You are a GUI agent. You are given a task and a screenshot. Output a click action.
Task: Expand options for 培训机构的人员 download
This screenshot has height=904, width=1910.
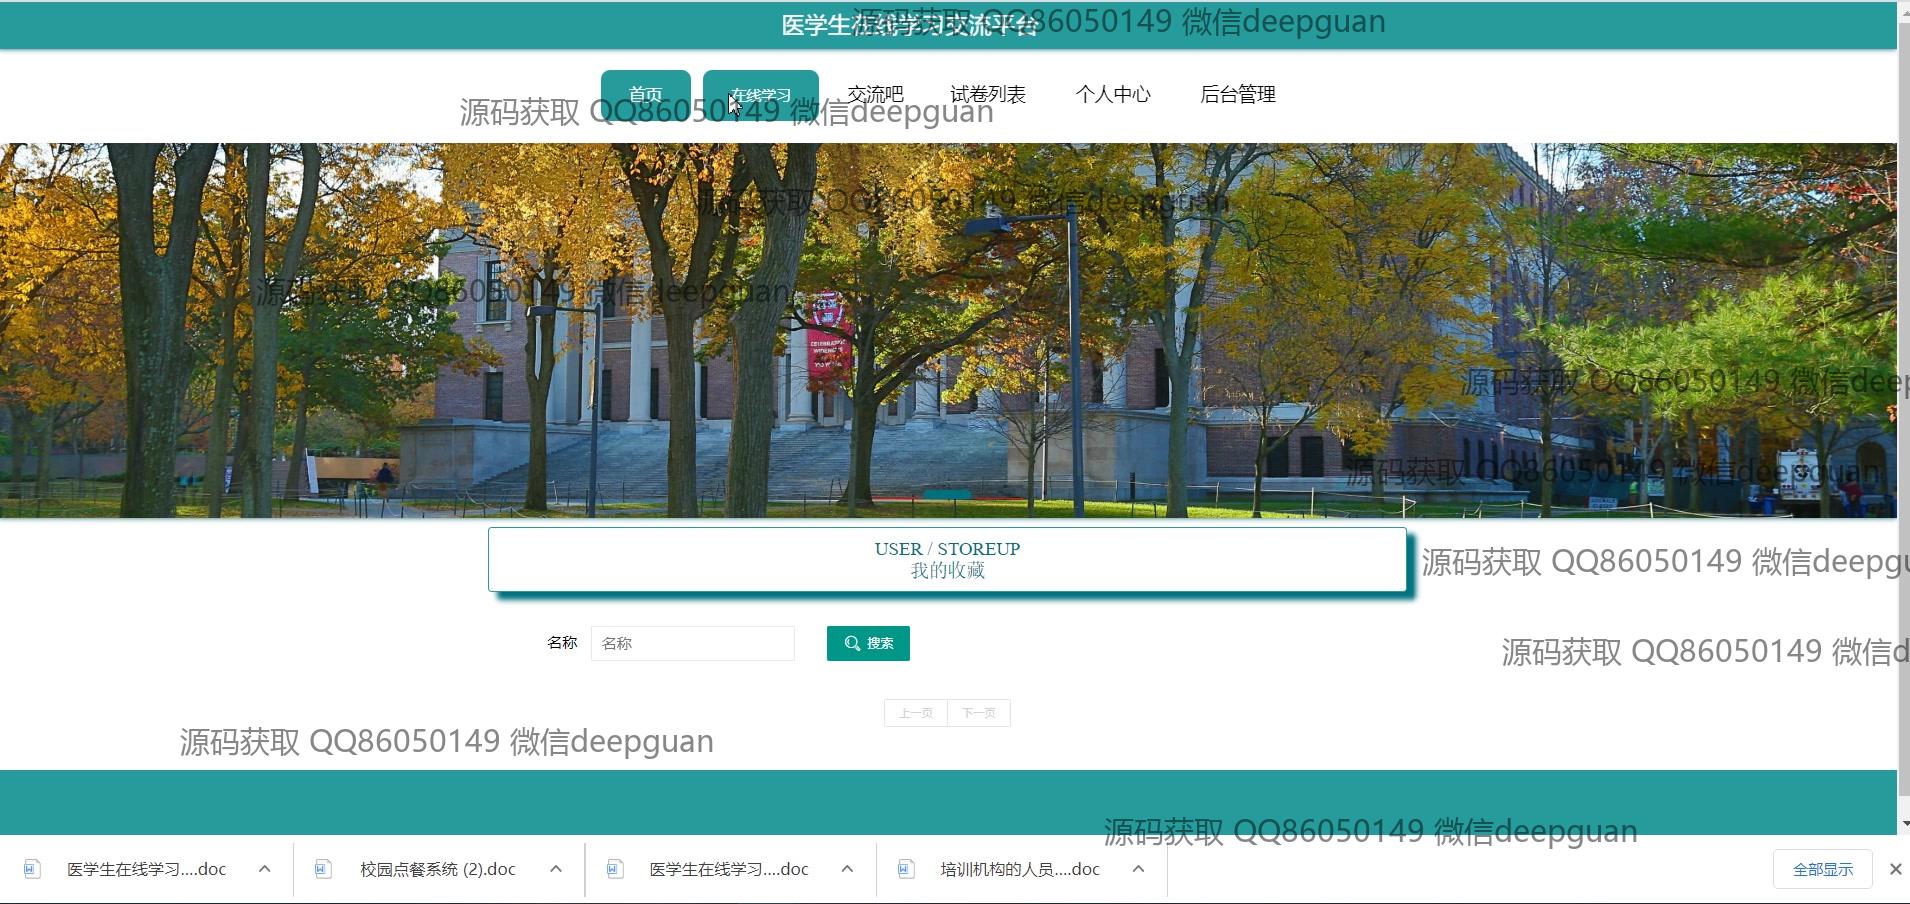(1138, 869)
